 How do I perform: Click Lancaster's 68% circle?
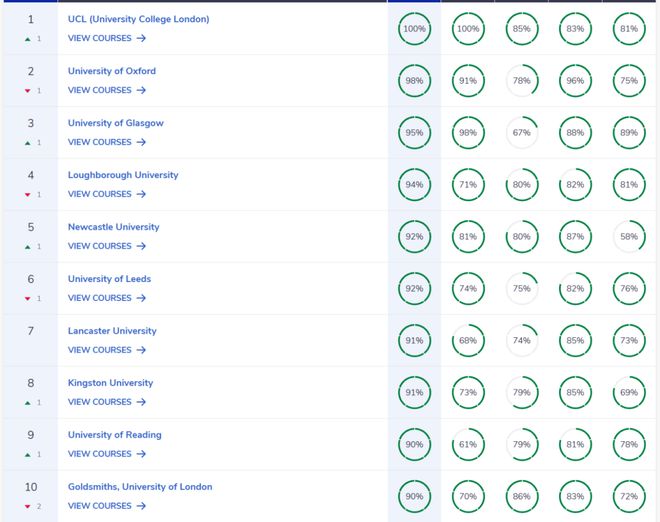468,341
